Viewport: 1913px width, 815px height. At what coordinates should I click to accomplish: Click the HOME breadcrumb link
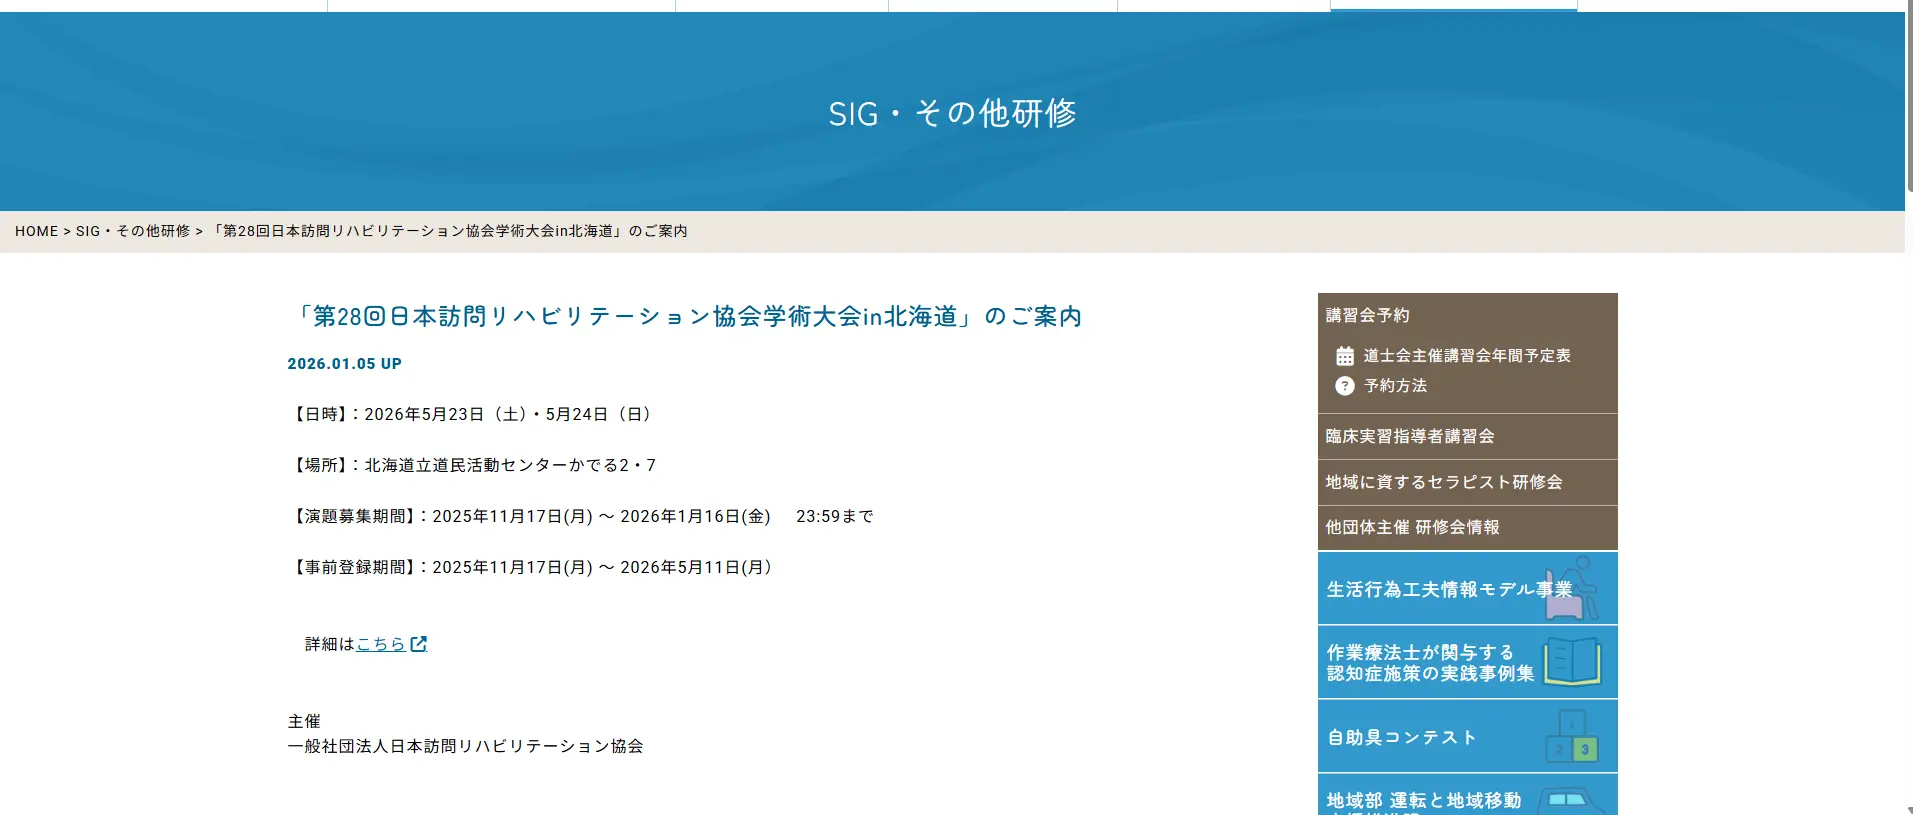pyautogui.click(x=36, y=231)
